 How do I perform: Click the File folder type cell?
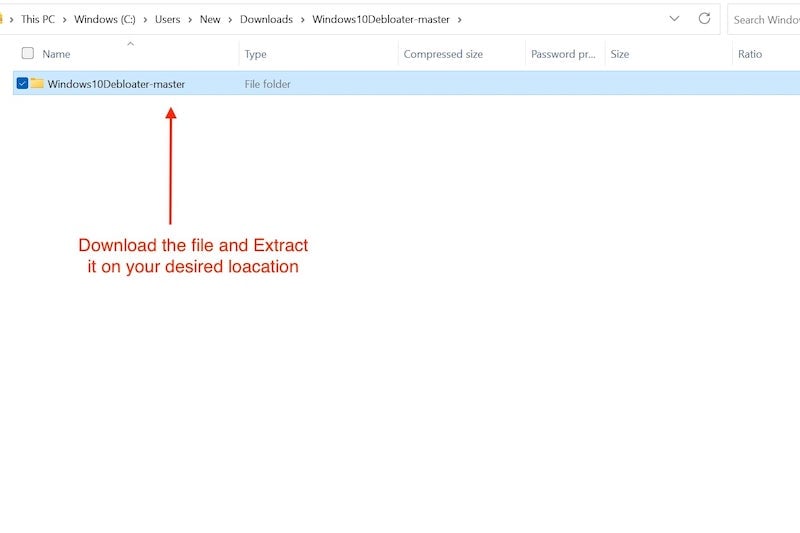coord(267,84)
